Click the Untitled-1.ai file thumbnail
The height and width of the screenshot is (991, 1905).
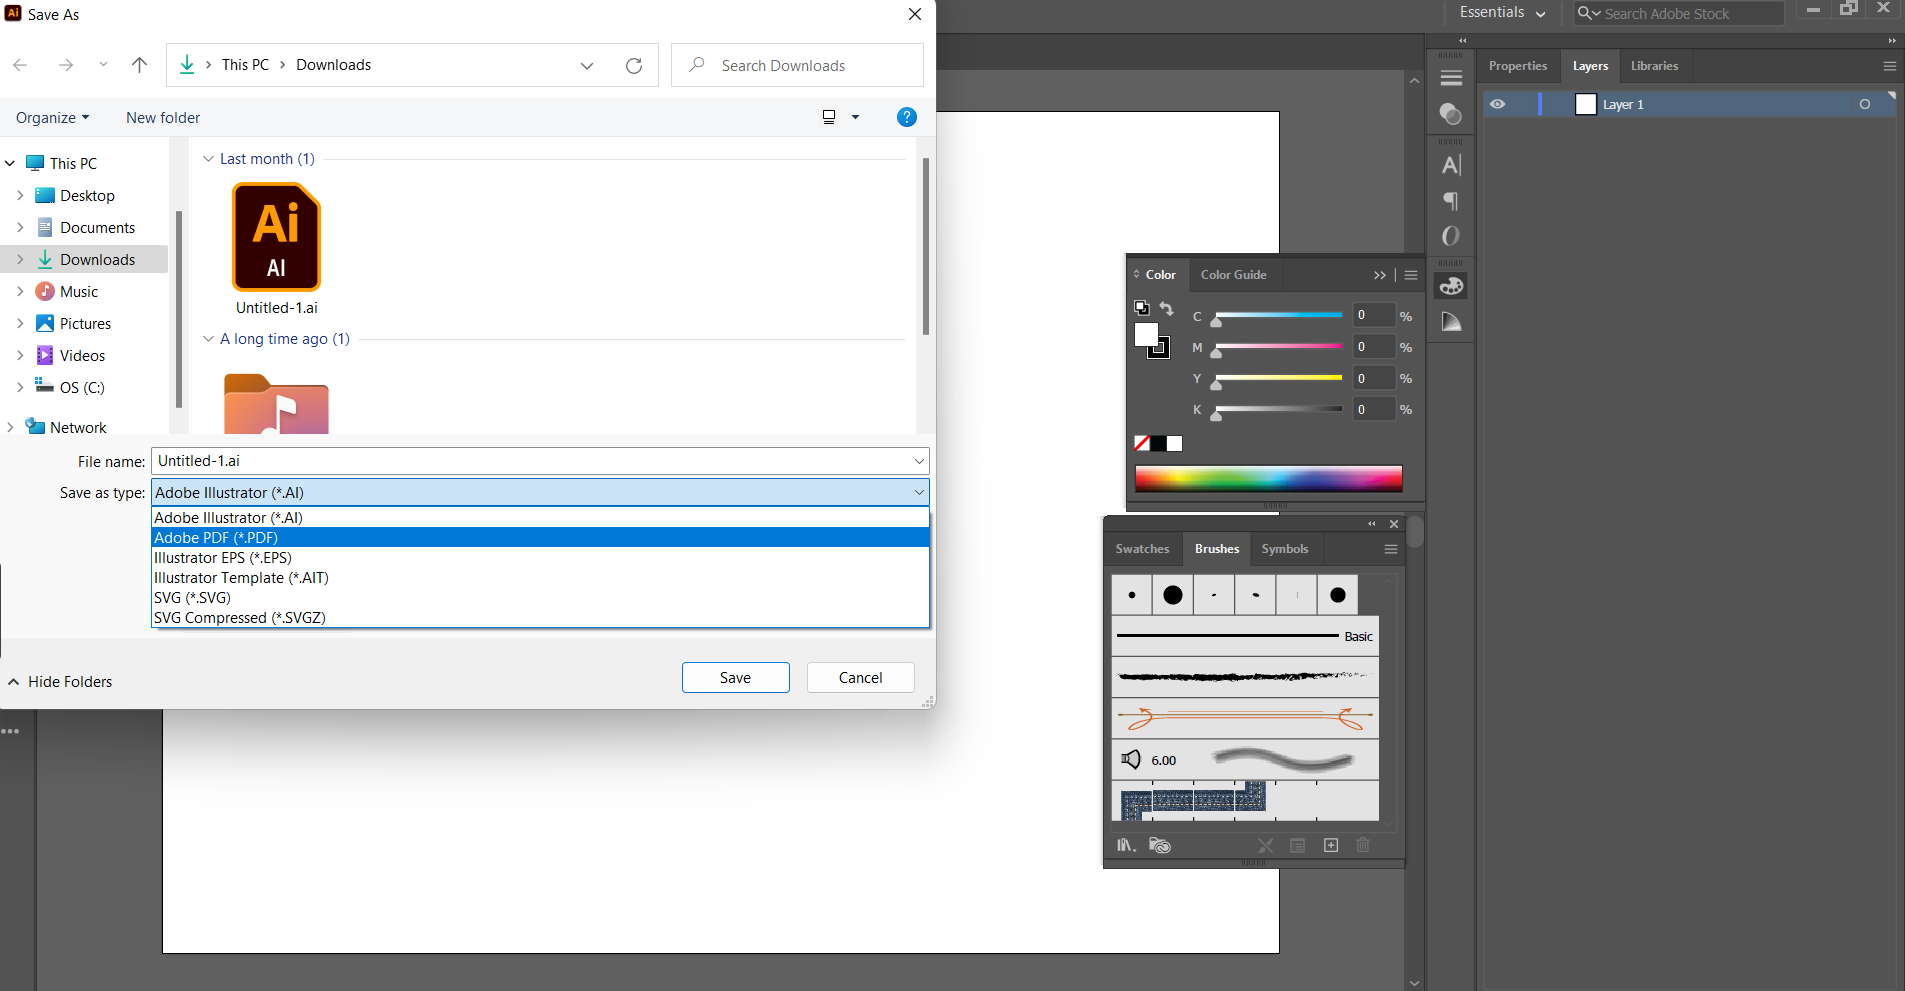pyautogui.click(x=276, y=237)
